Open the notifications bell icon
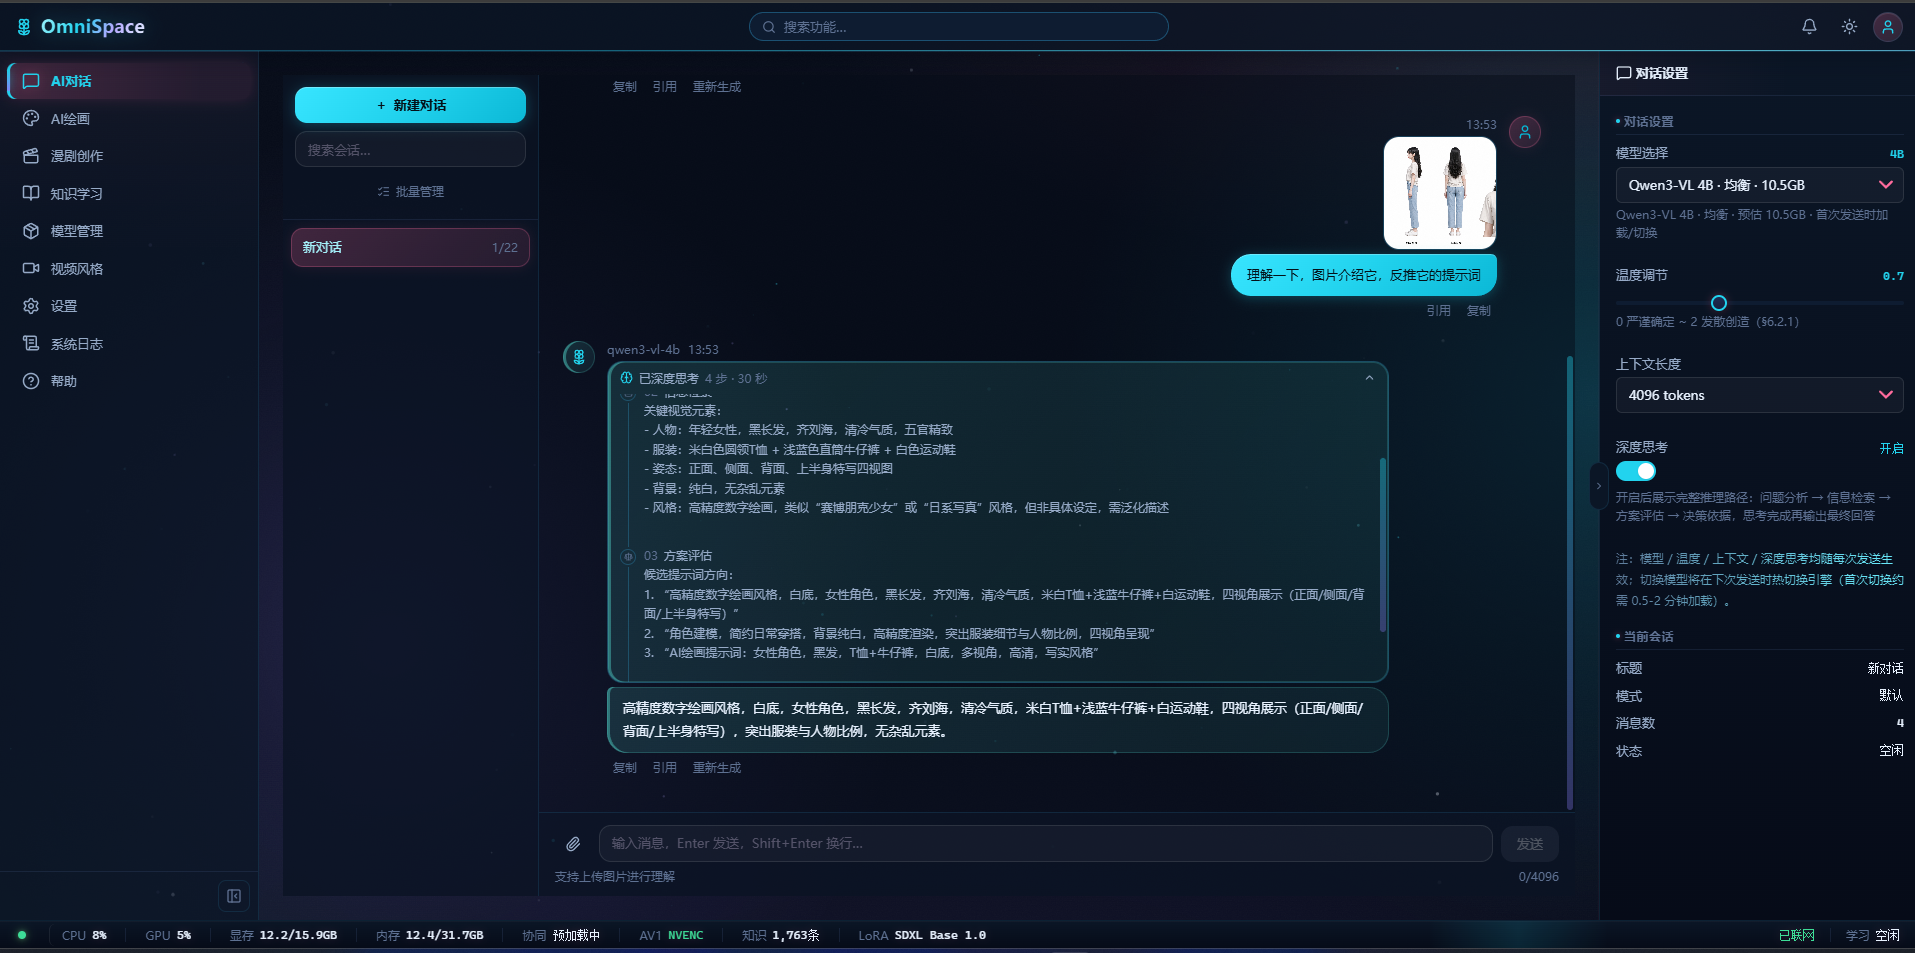Viewport: 1915px width, 953px height. pyautogui.click(x=1809, y=27)
